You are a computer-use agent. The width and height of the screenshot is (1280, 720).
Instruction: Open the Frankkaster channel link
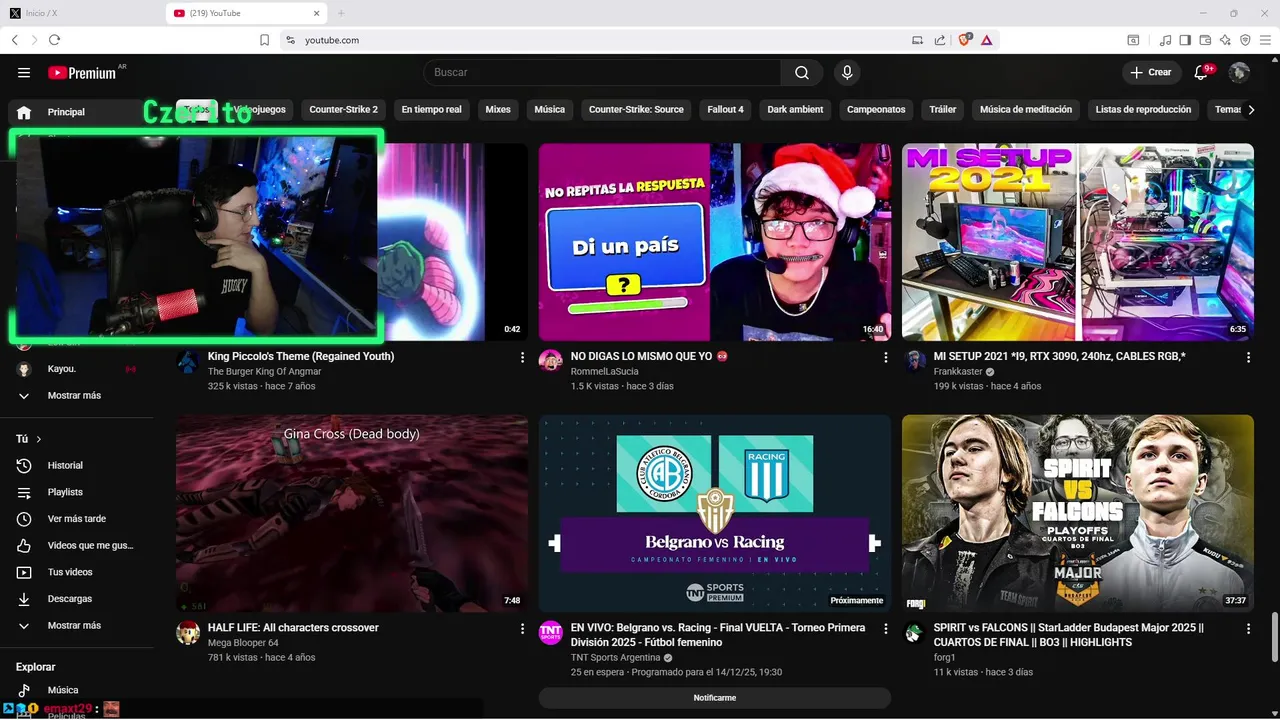(958, 371)
